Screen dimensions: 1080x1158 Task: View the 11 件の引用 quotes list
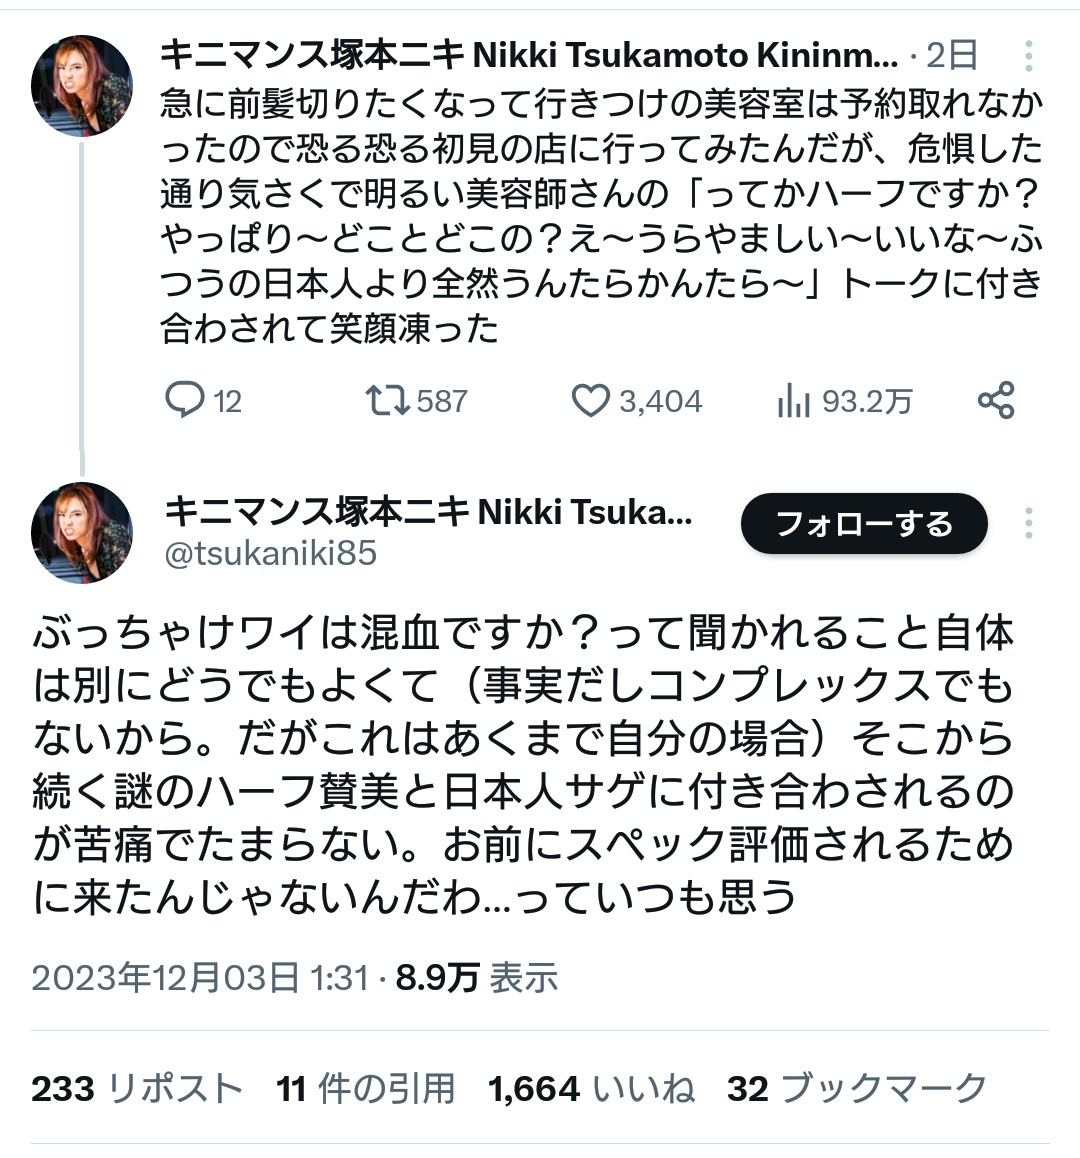click(366, 1088)
